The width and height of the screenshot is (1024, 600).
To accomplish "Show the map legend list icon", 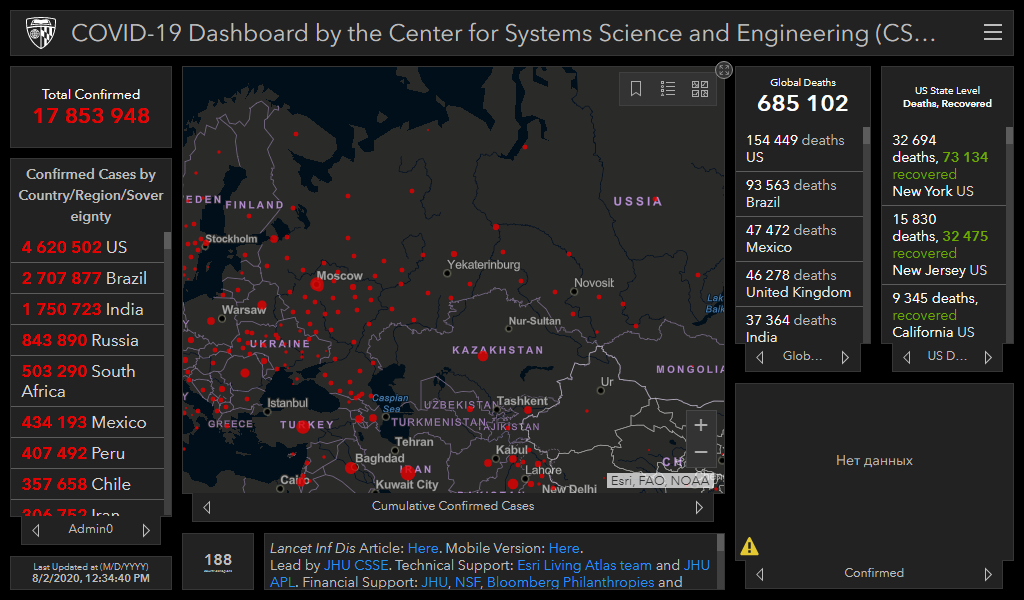I will [x=668, y=89].
